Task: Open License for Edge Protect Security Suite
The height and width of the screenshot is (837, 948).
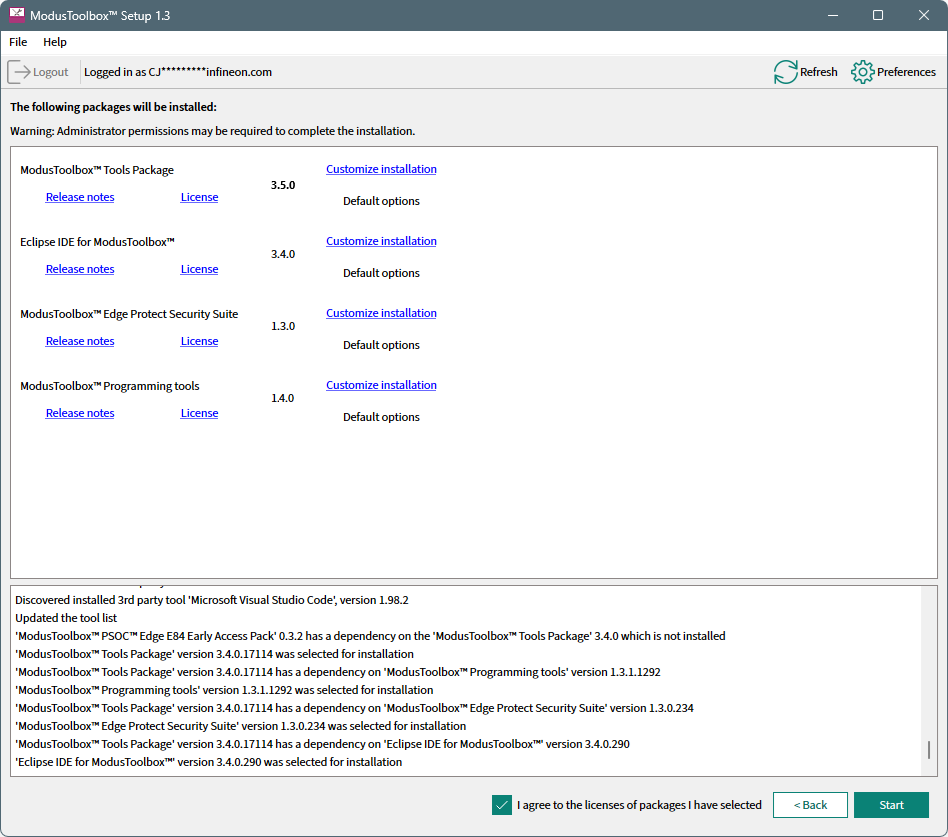Action: pos(199,341)
